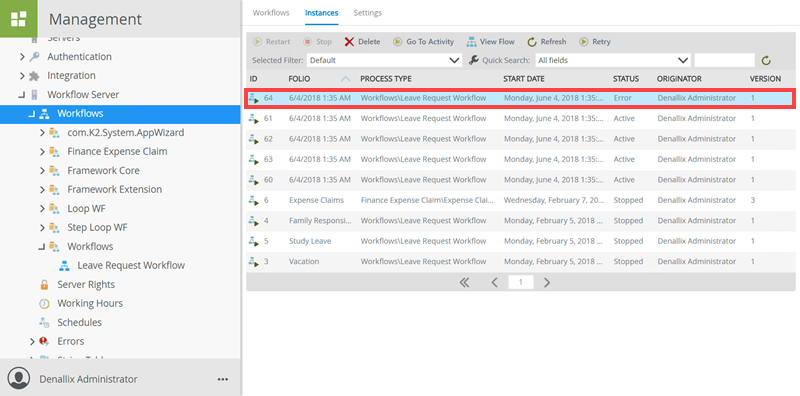Click the refresh icon beside the search box
800x396 pixels.
point(766,61)
